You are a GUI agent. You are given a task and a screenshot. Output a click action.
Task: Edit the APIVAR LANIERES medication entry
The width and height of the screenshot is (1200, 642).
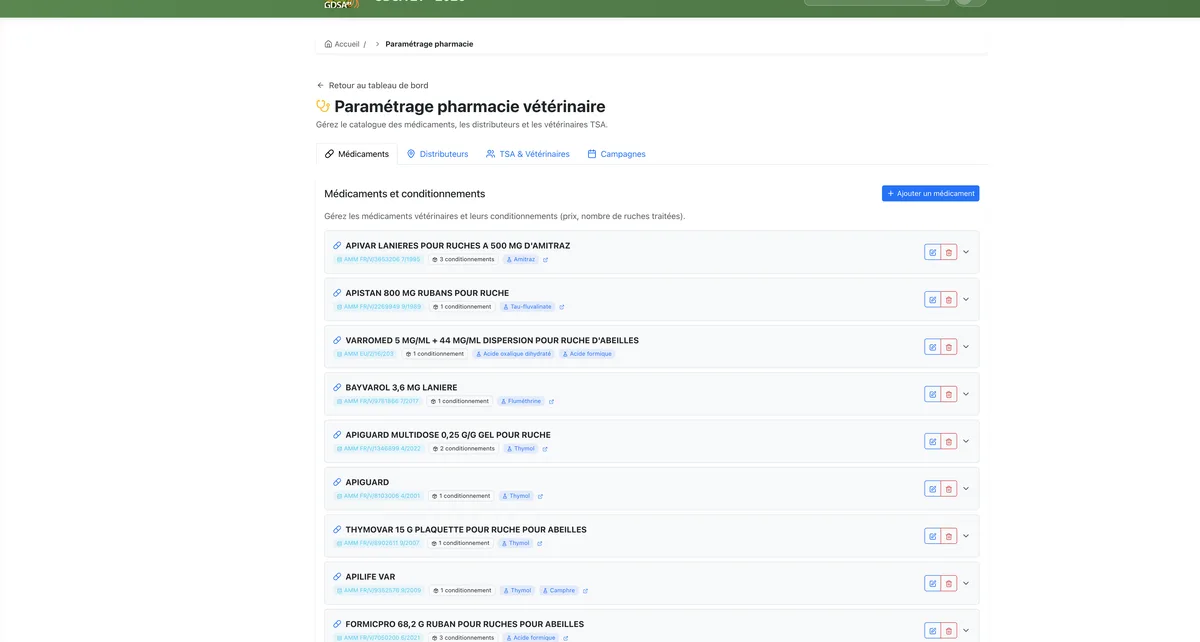(931, 251)
